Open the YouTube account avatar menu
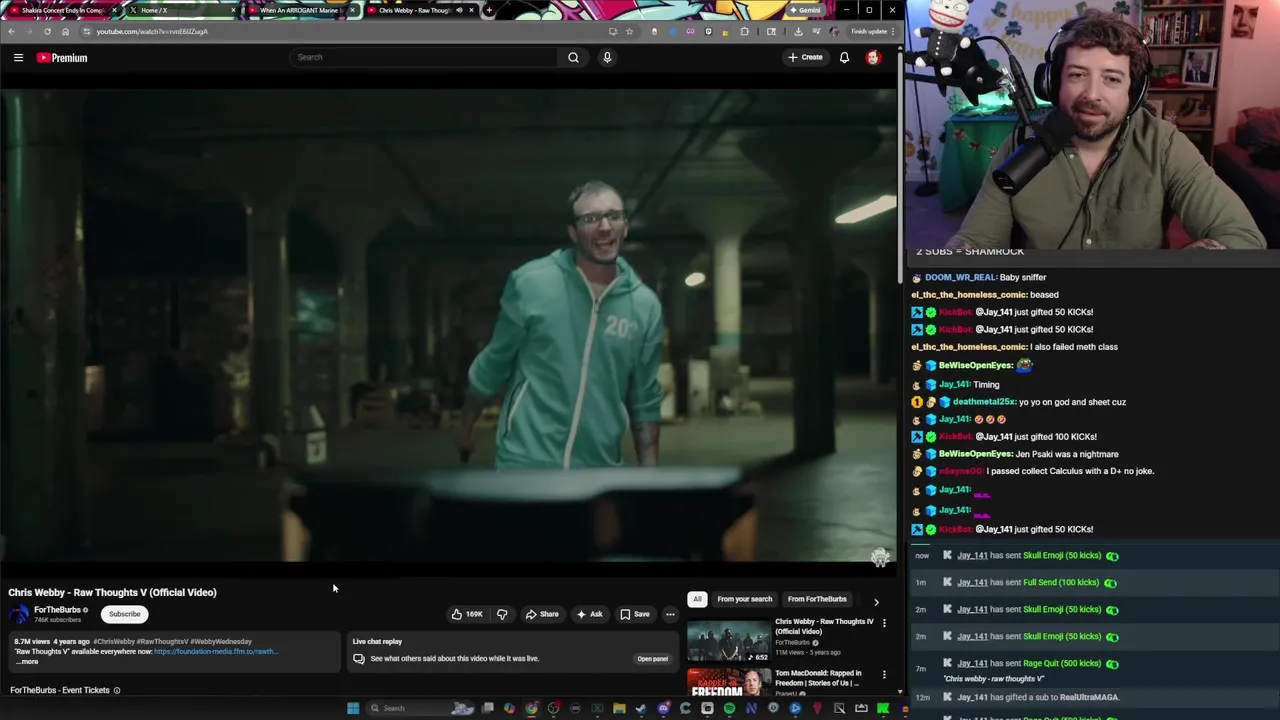The width and height of the screenshot is (1280, 720). click(x=873, y=58)
